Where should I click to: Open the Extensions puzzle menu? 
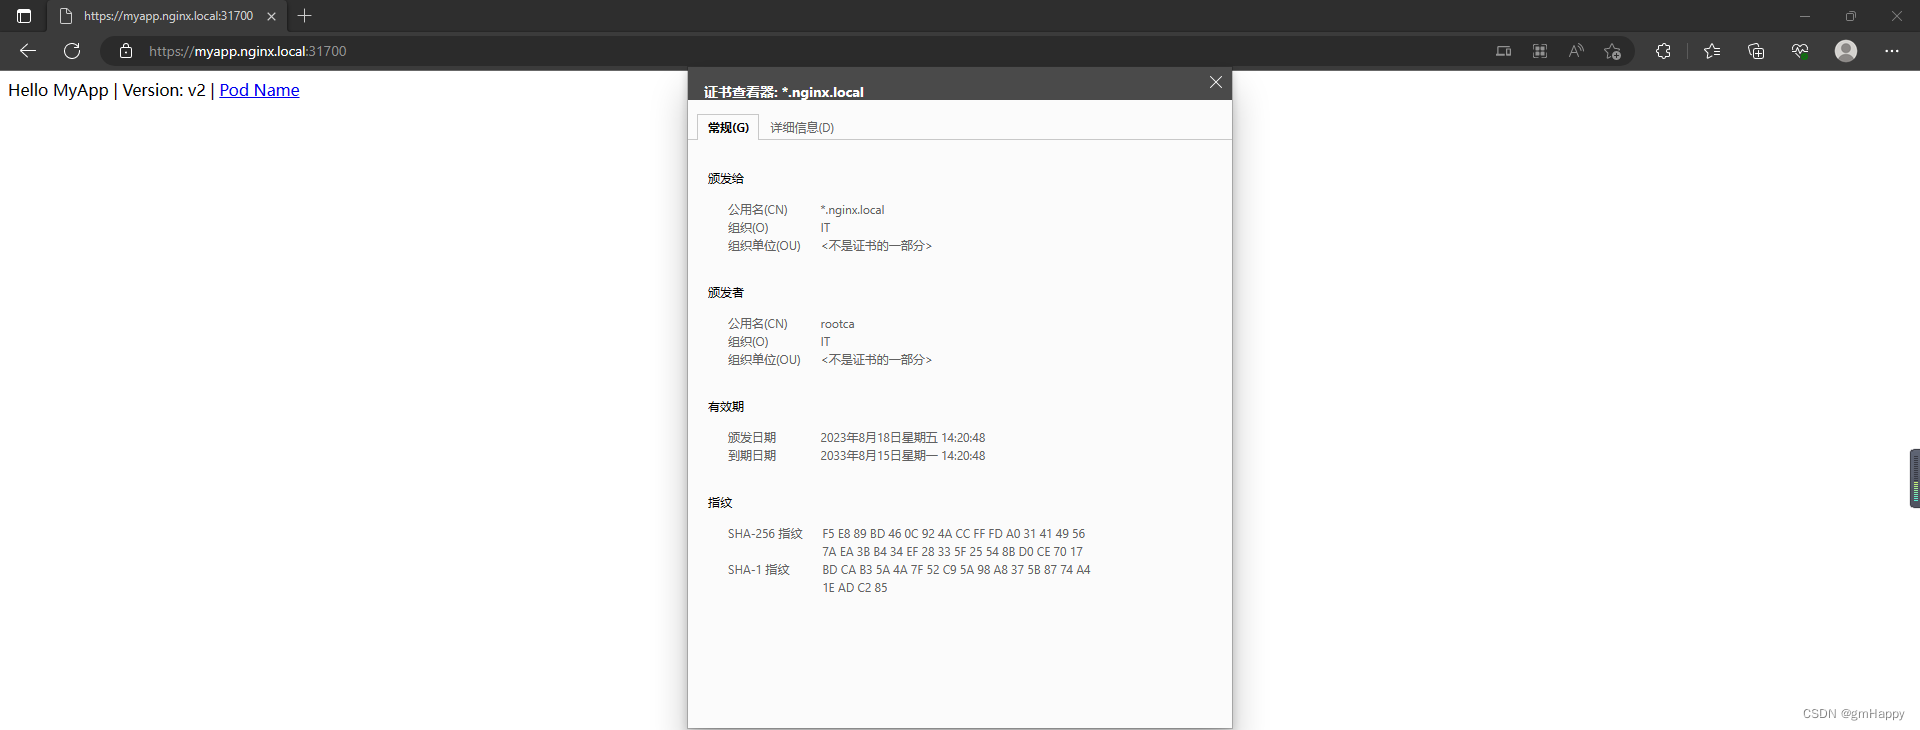click(x=1663, y=51)
